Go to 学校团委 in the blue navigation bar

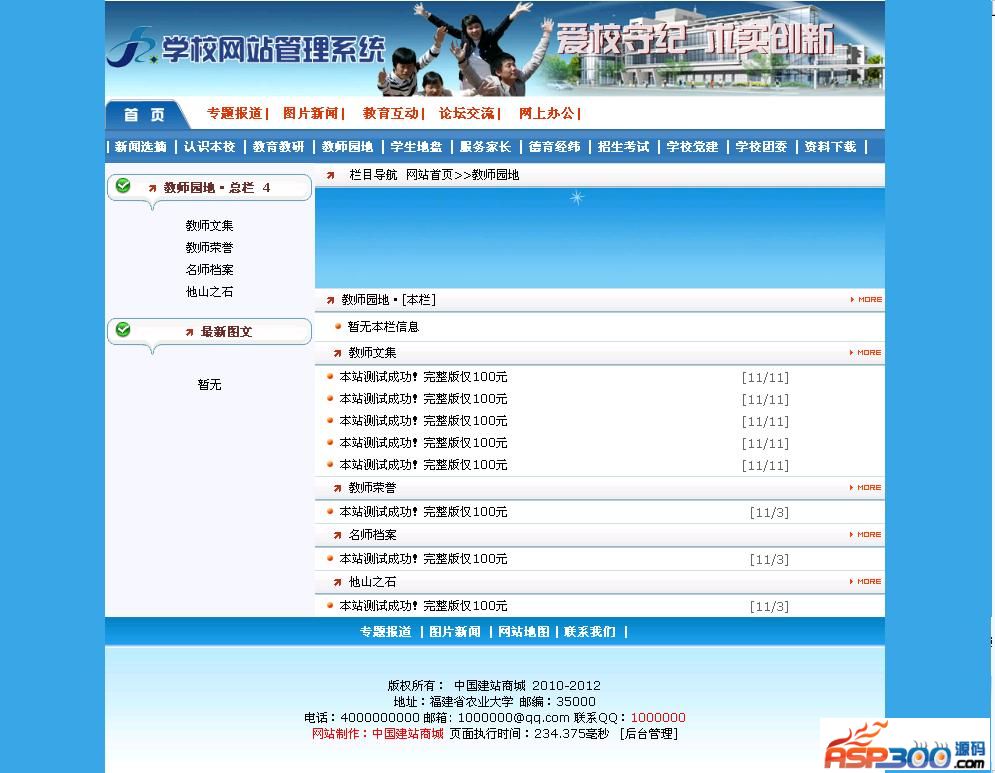click(761, 147)
